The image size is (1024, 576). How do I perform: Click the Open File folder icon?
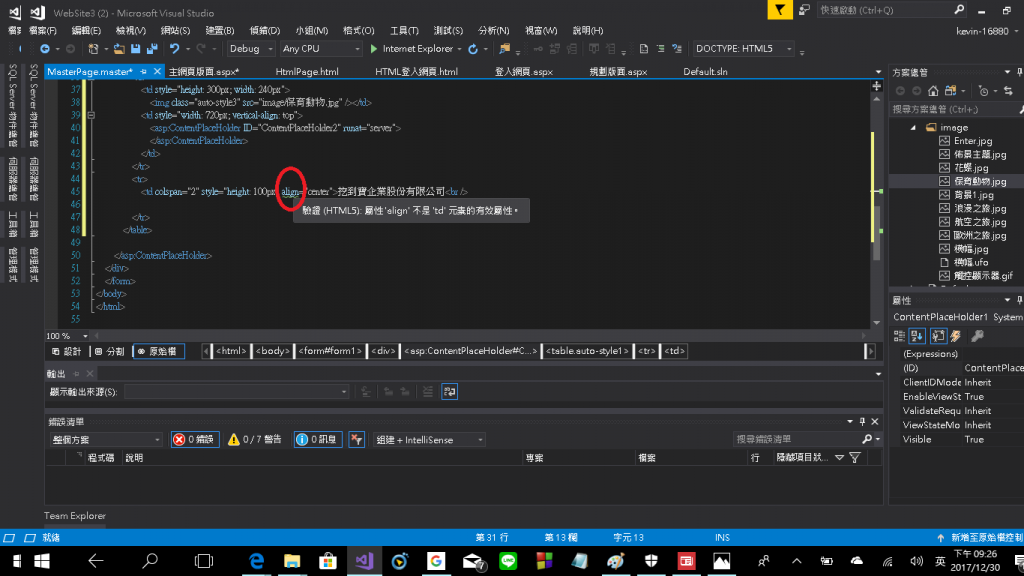[x=119, y=49]
